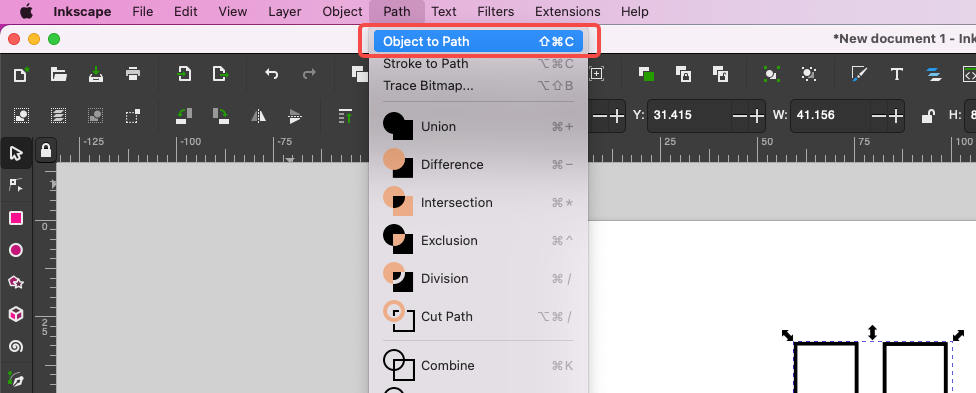Viewport: 976px width, 393px height.
Task: Select the 3D Box tool
Action: pyautogui.click(x=16, y=314)
